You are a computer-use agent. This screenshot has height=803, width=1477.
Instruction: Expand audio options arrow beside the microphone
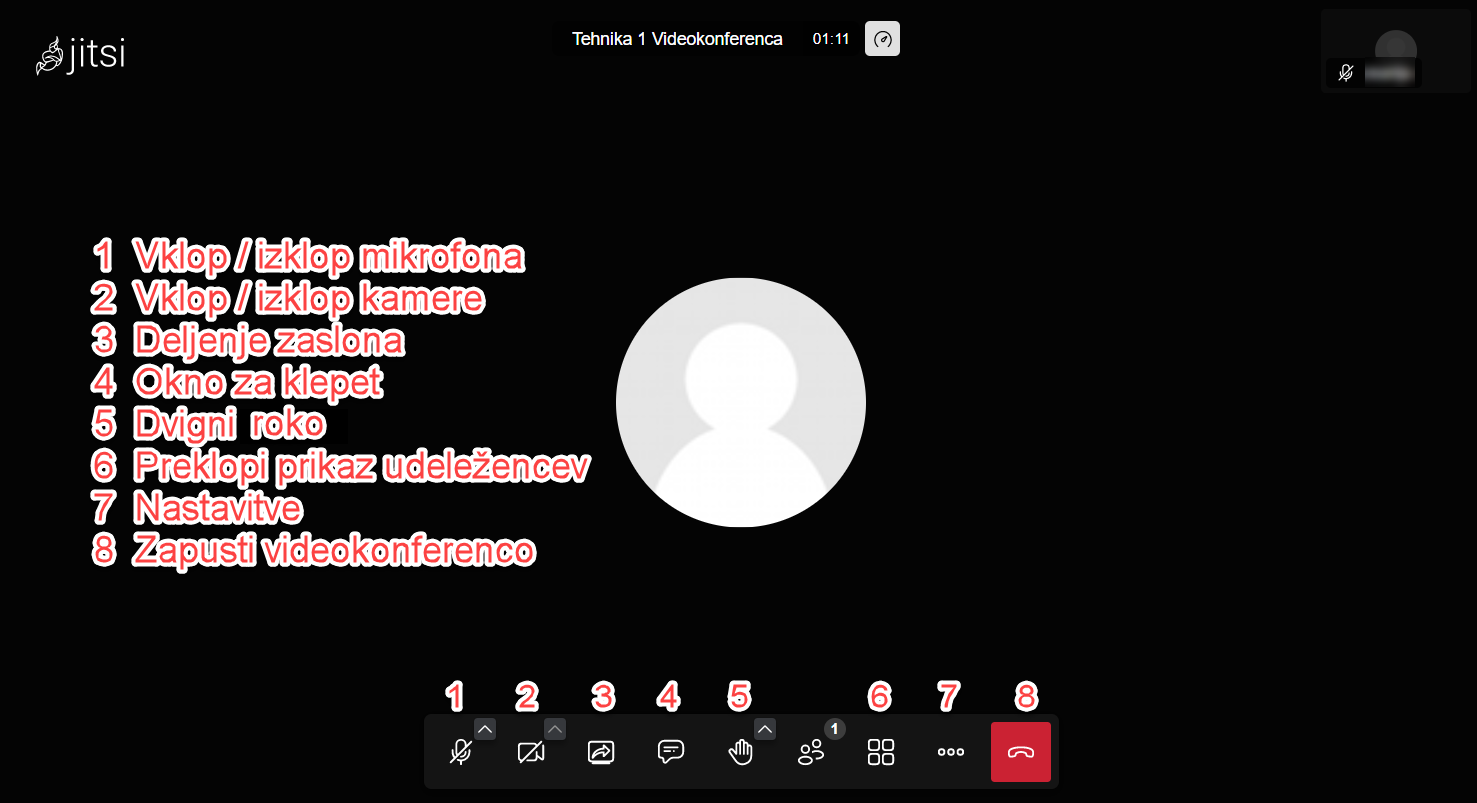485,729
